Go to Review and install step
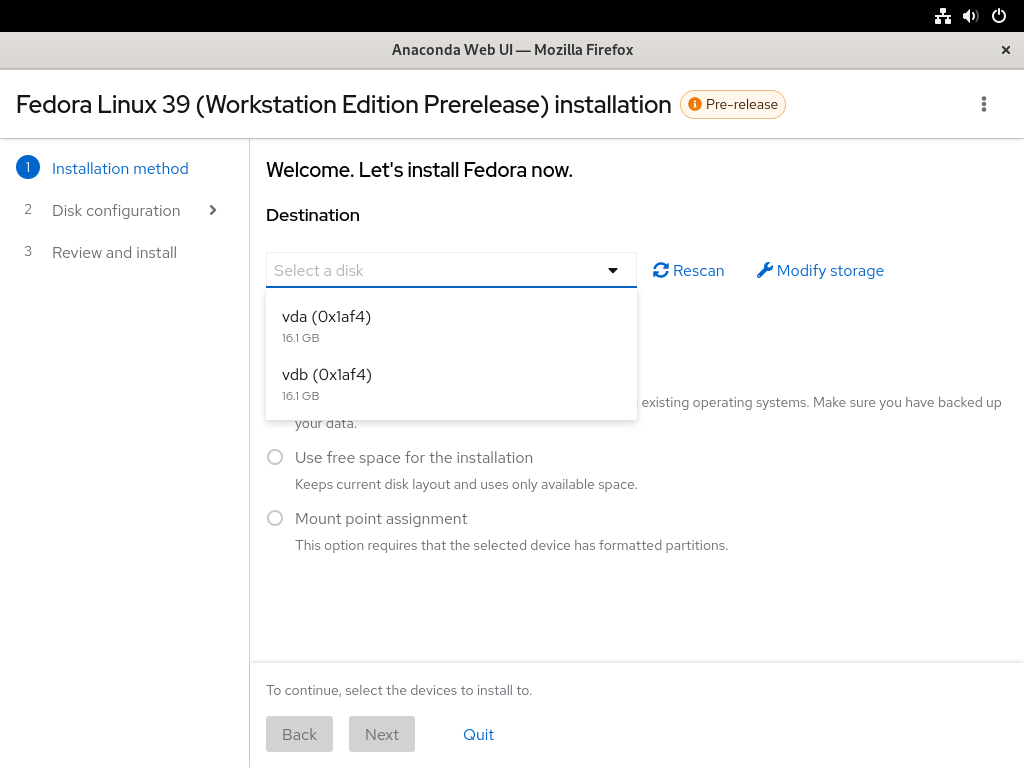 point(114,253)
